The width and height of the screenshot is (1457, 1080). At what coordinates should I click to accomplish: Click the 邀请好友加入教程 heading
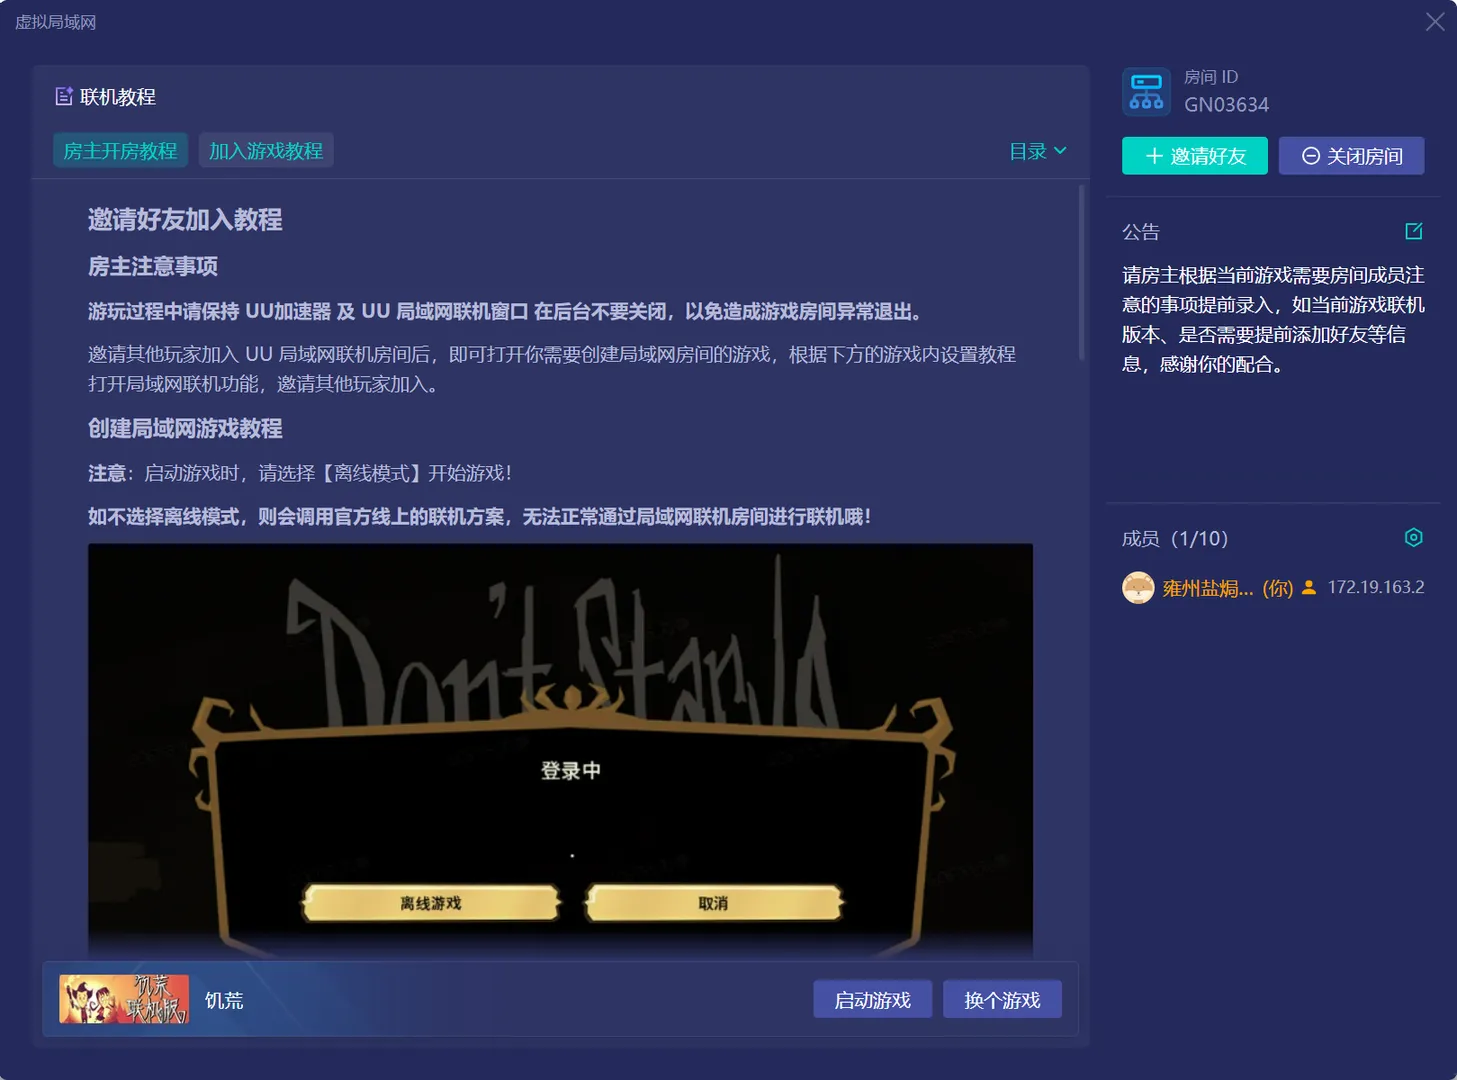point(185,220)
